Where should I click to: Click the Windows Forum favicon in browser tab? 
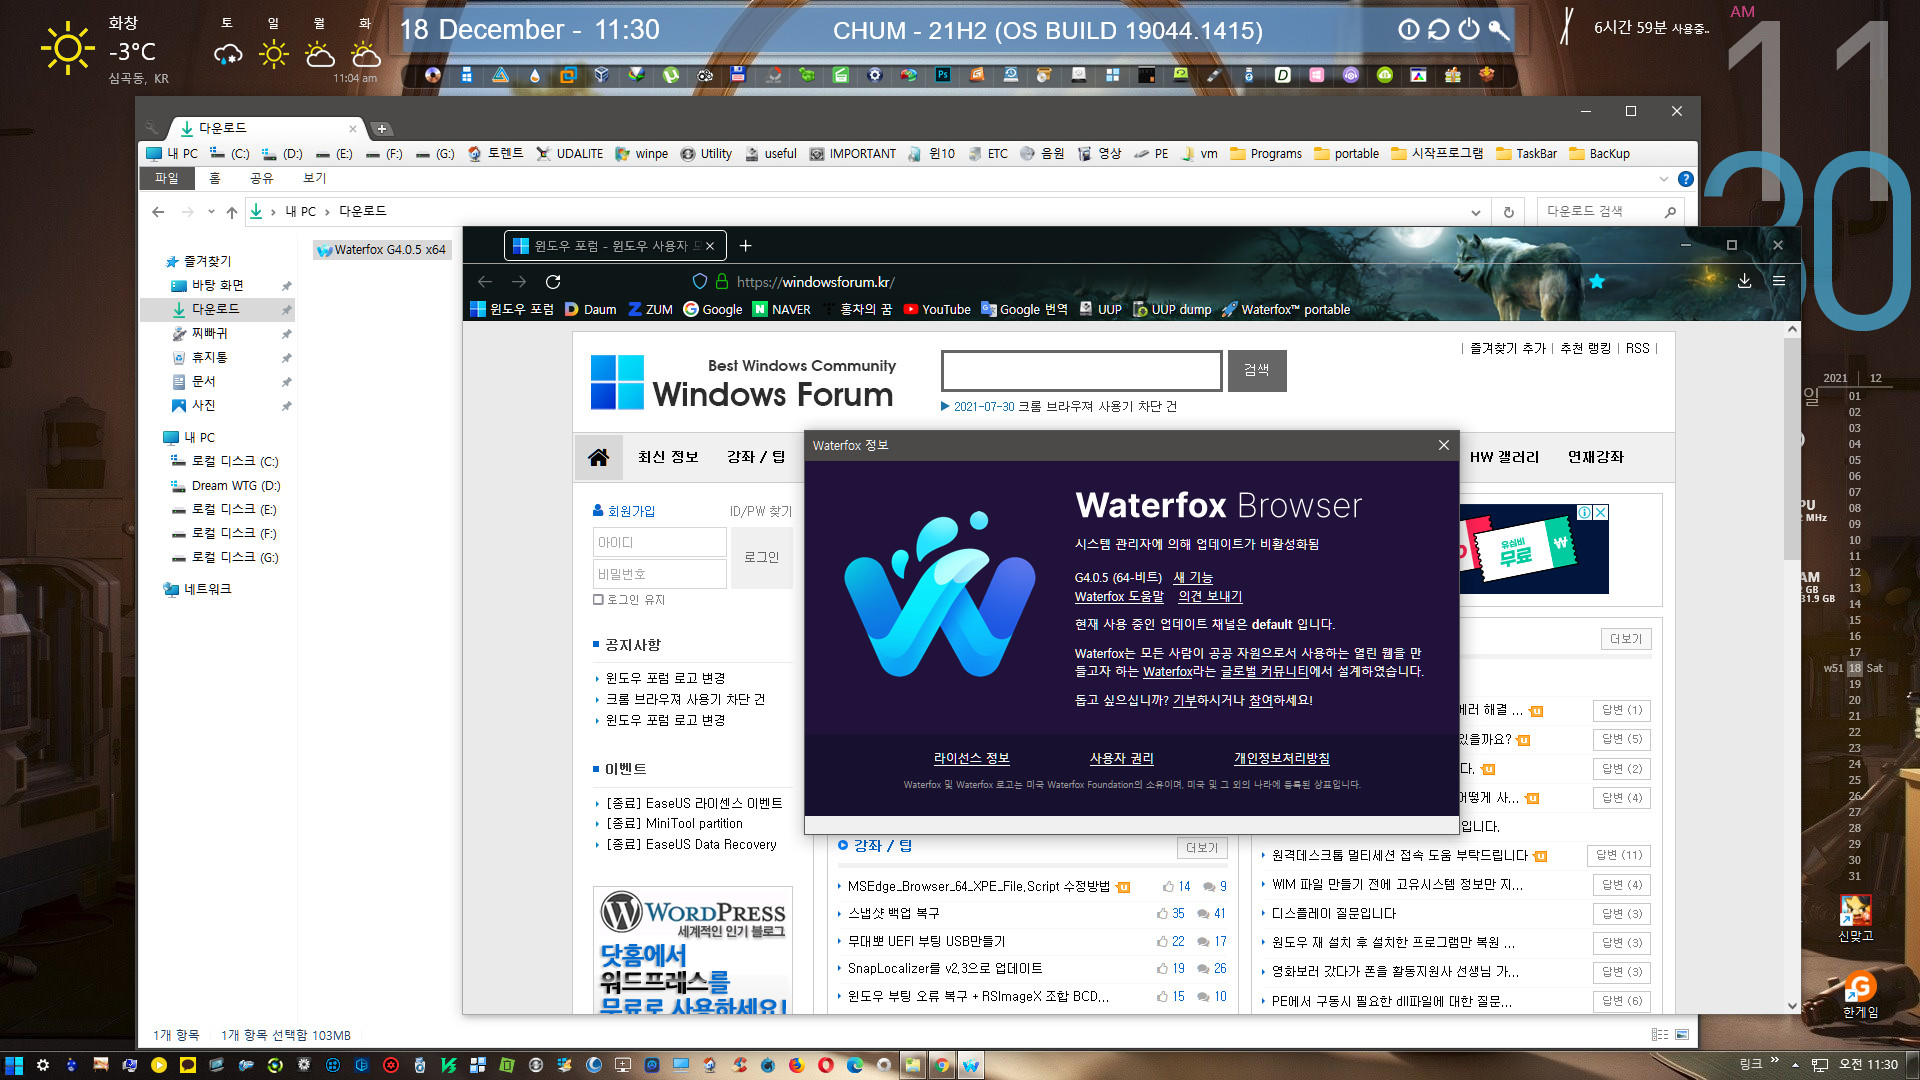point(527,245)
